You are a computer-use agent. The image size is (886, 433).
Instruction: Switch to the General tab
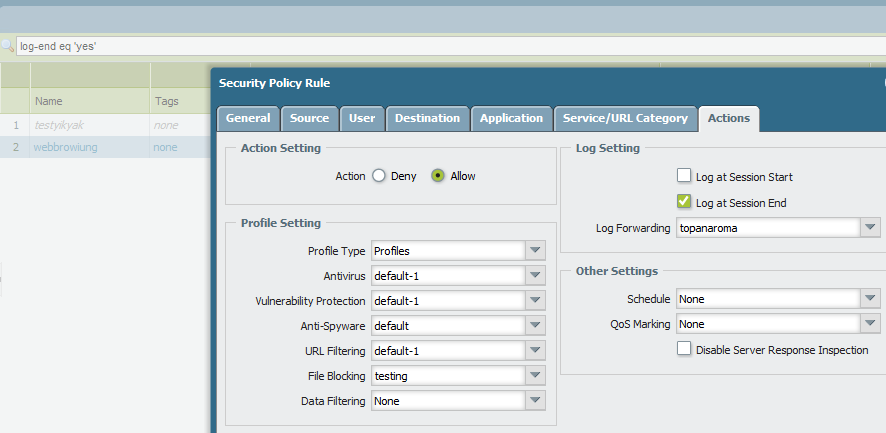[248, 118]
